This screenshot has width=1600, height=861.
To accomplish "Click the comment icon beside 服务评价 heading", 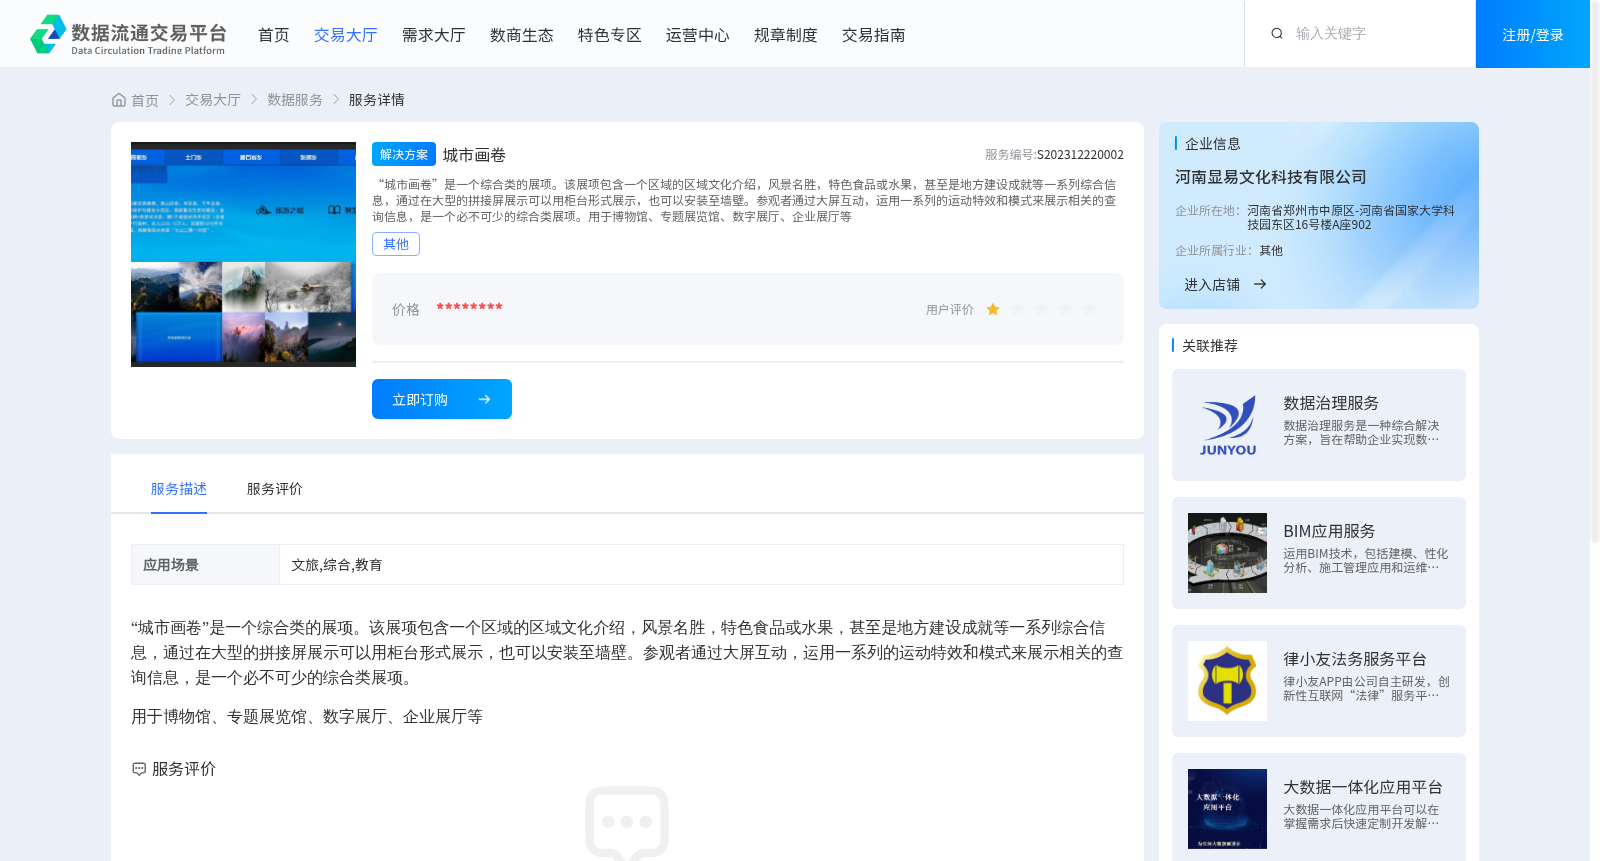I will click(x=139, y=769).
